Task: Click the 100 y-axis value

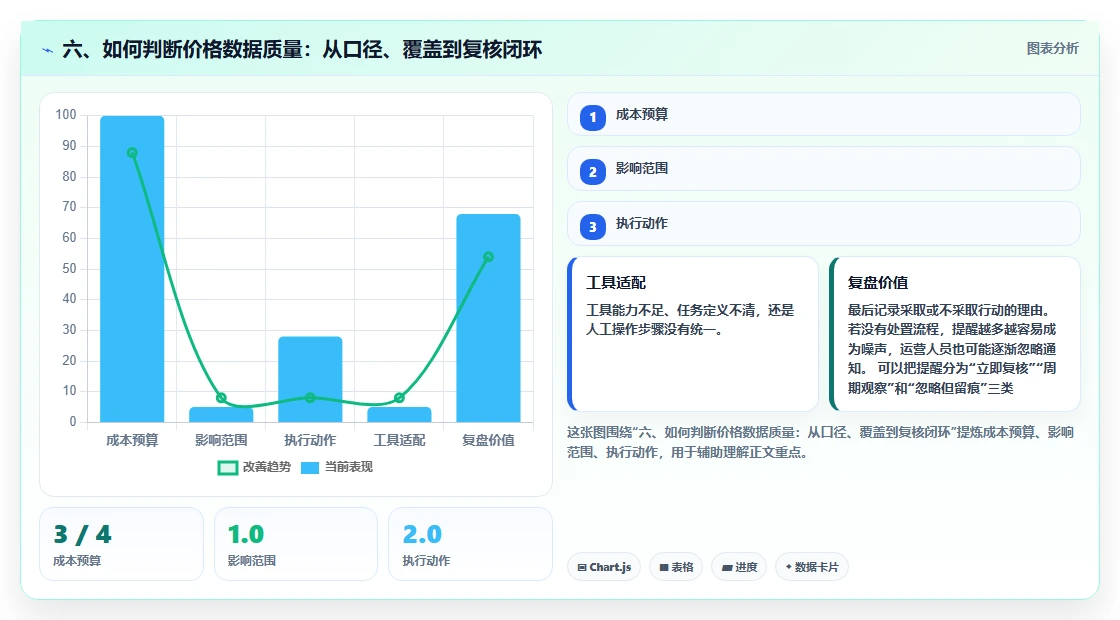Action: click(x=66, y=115)
